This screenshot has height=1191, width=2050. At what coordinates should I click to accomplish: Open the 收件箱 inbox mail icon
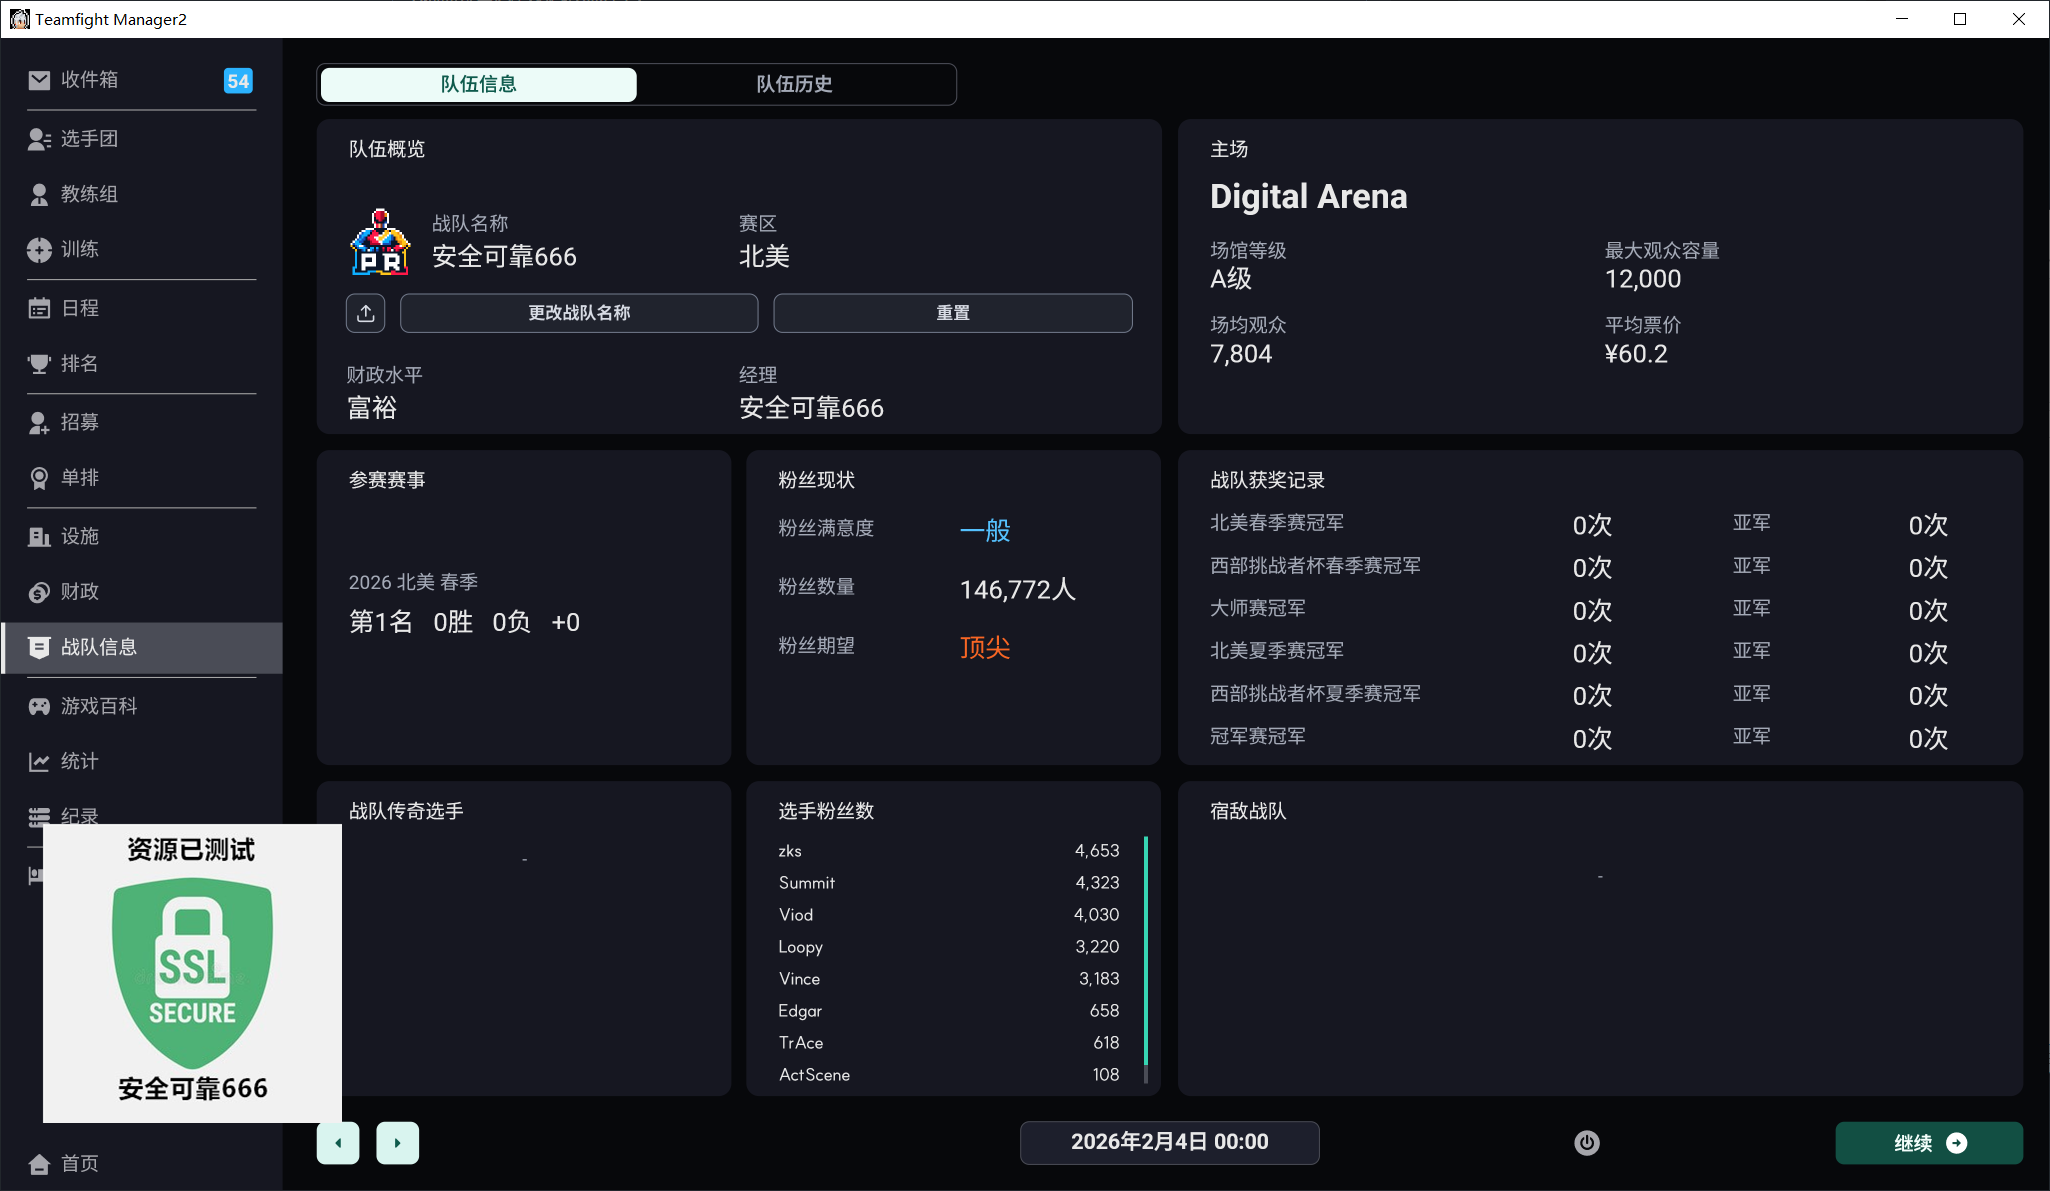pos(39,80)
